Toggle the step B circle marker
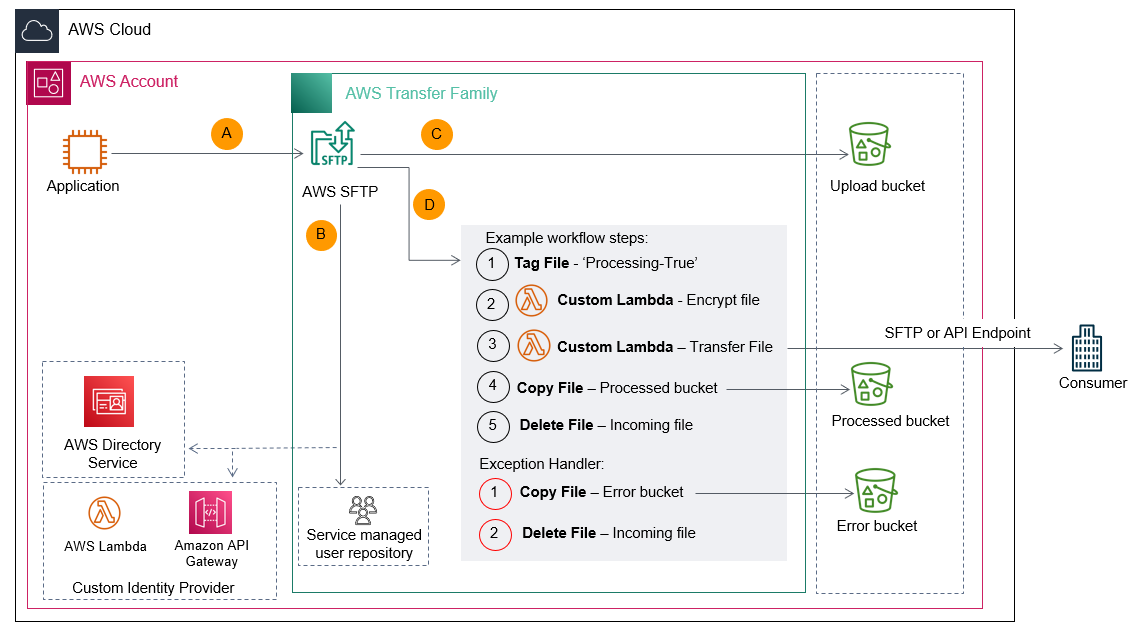Screen dimensions: 1135x628 click(321, 236)
